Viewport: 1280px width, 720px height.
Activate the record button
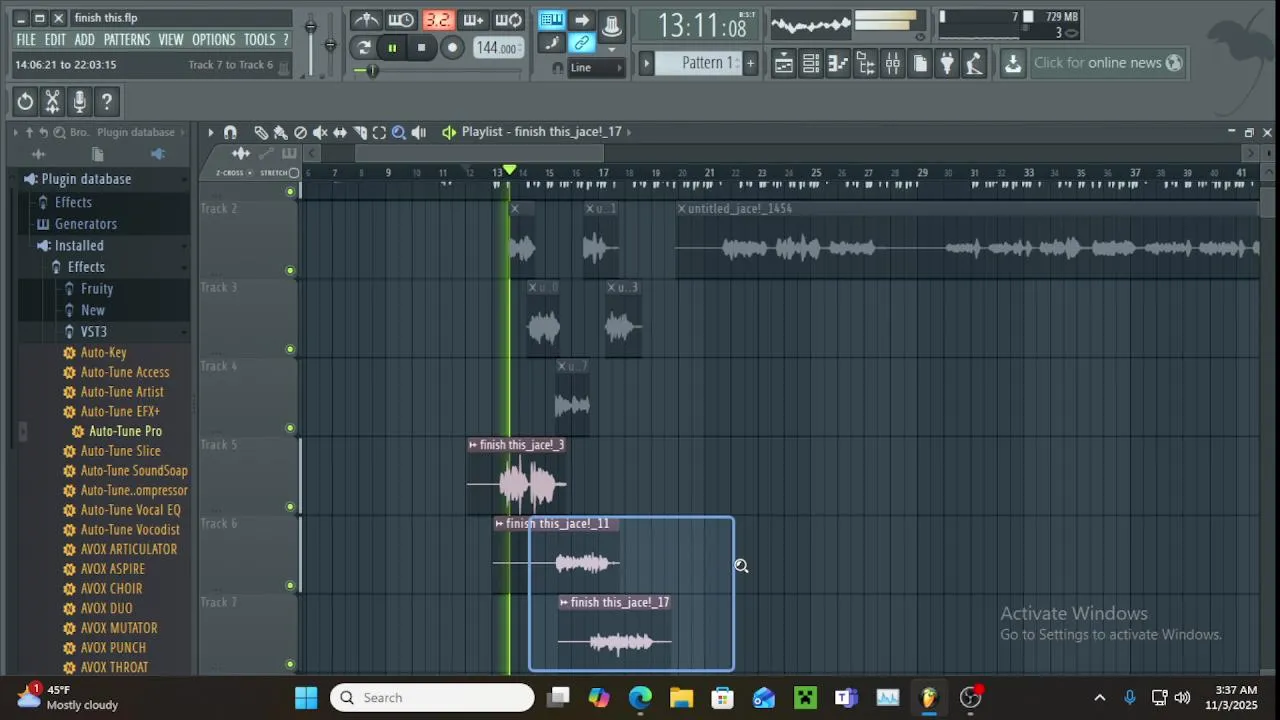(452, 47)
